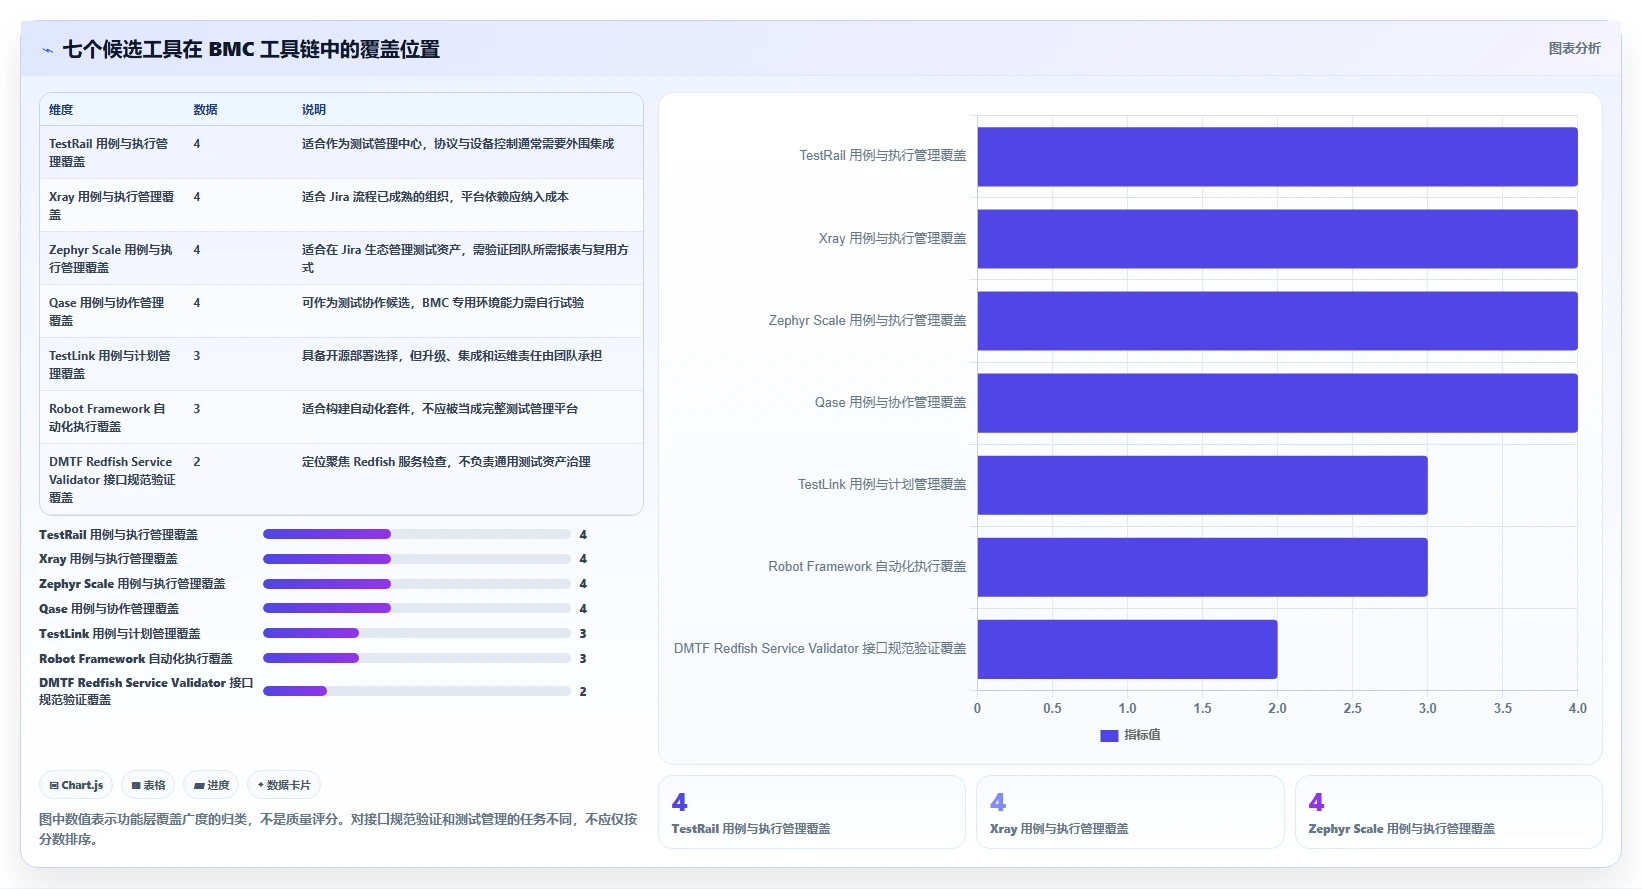Screen dimensions: 1642x889
Task: Click the Zephyr Scale description 适合在 Jira 生态
Action: point(465,258)
